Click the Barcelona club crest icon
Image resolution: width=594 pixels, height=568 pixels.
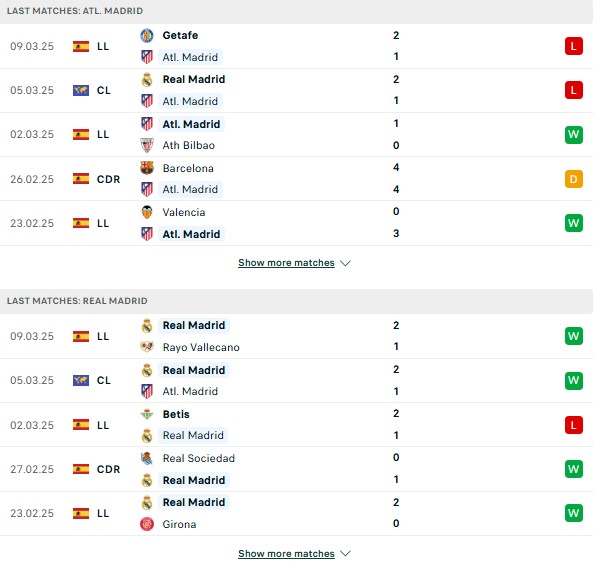pos(147,168)
